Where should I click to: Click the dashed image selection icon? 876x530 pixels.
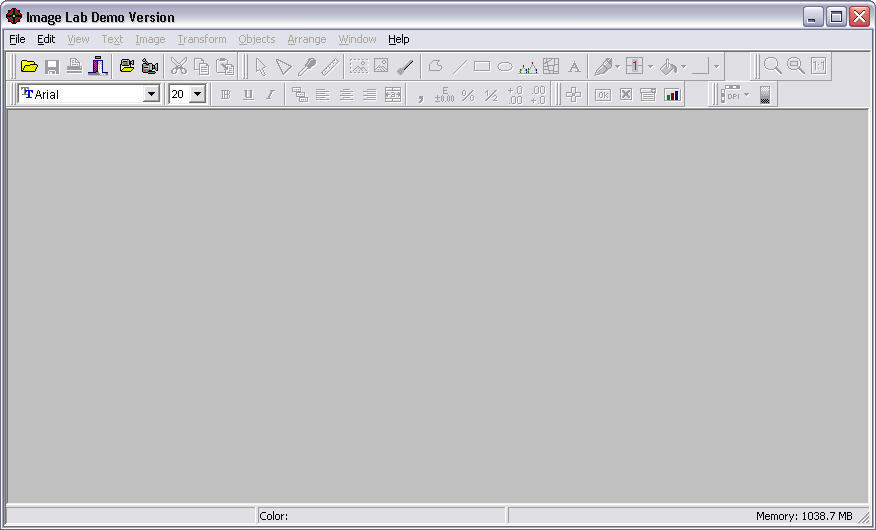[x=359, y=66]
